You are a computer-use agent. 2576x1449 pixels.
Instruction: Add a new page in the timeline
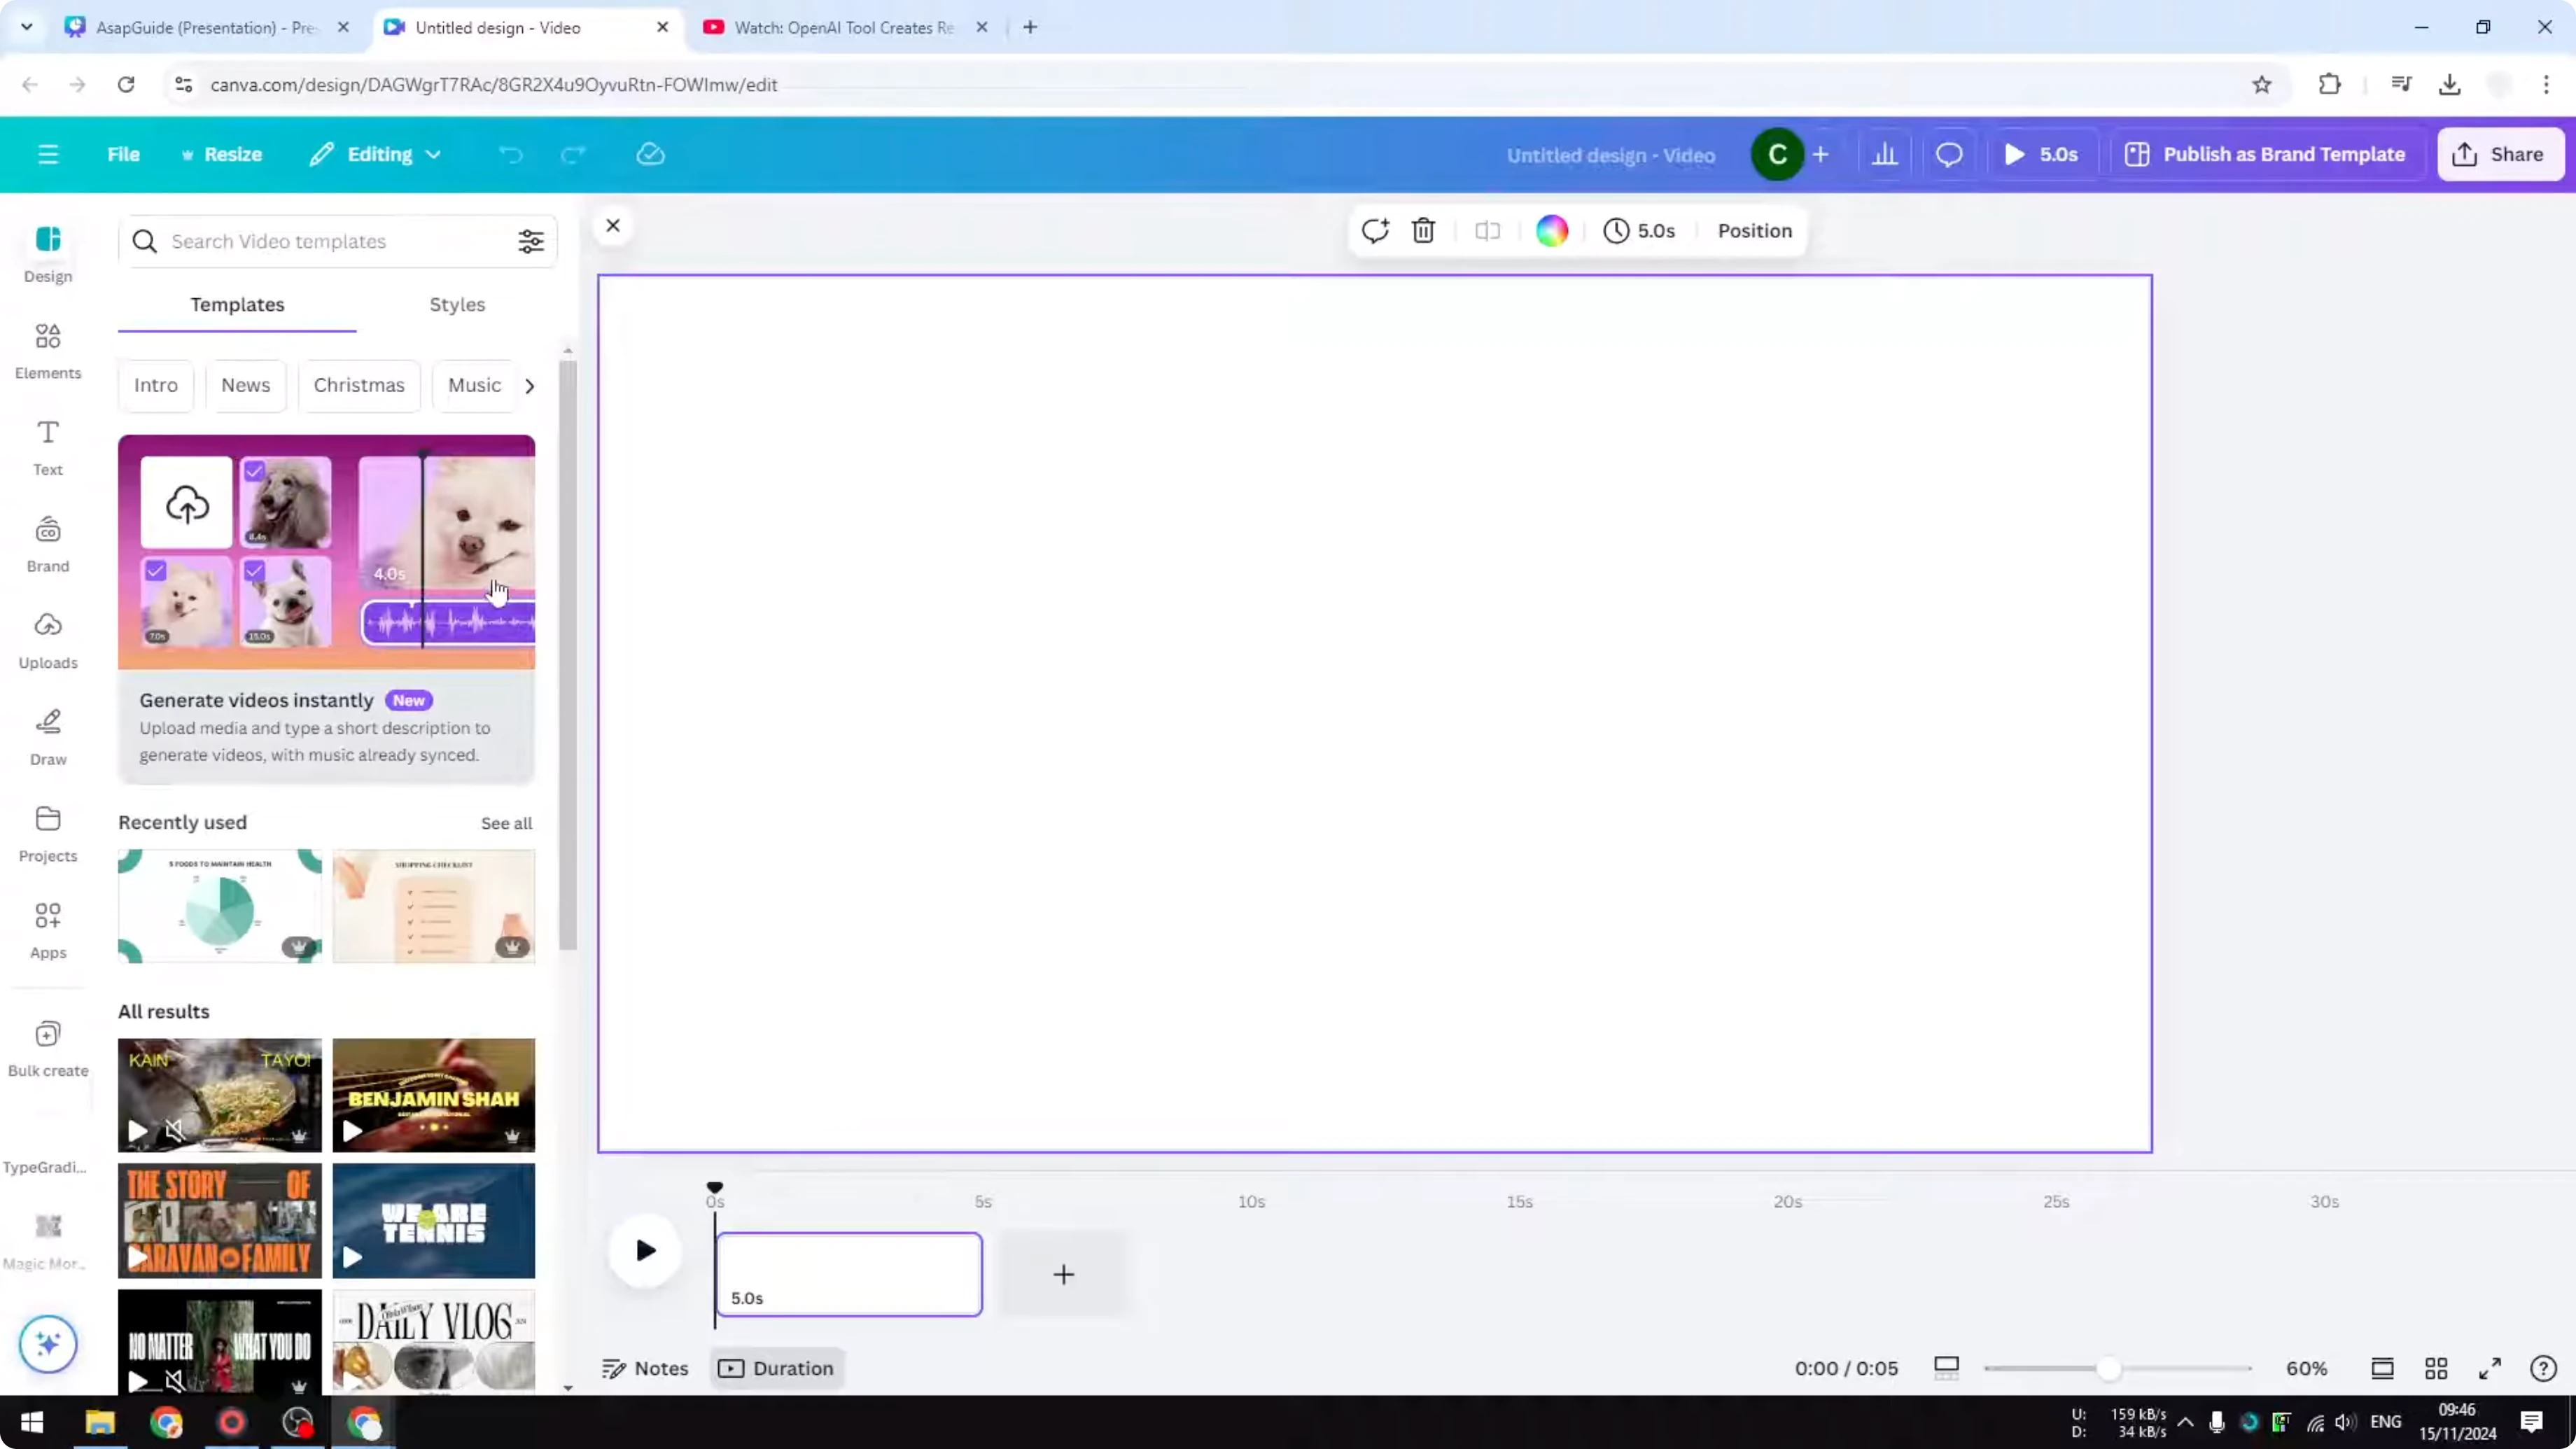(1063, 1274)
